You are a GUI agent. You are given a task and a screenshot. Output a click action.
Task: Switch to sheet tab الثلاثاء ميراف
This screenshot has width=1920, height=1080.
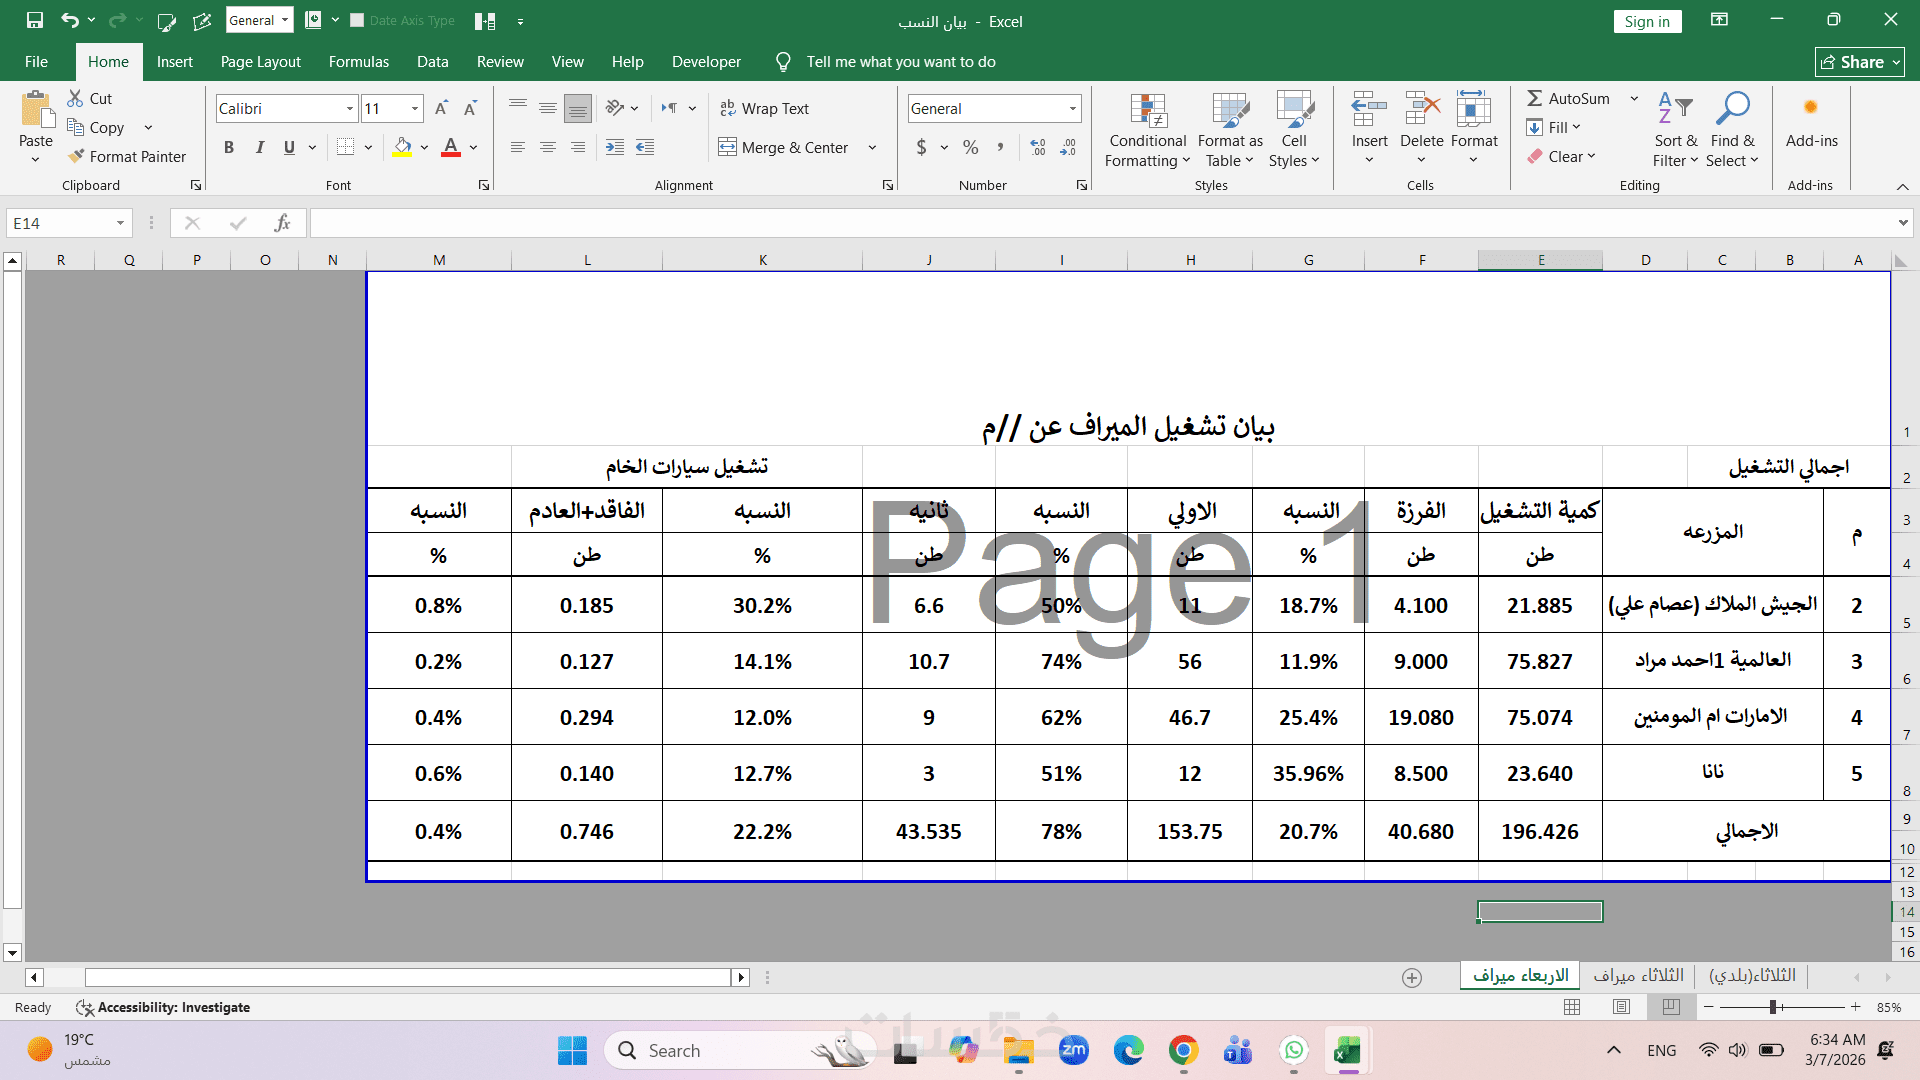[x=1638, y=975]
